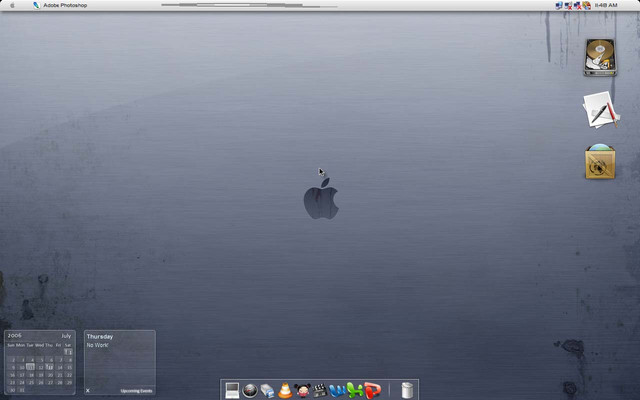
Task: Select date 4 in the calendar
Action: coord(32,360)
